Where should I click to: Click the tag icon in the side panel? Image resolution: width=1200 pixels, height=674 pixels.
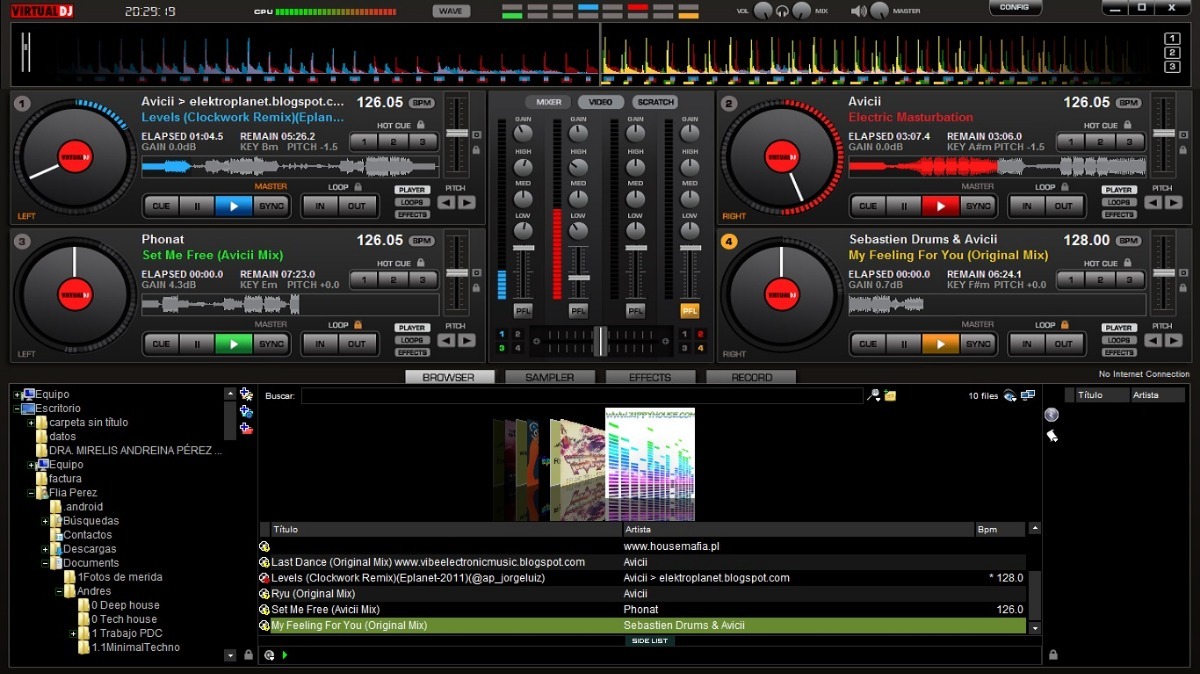tap(1051, 436)
